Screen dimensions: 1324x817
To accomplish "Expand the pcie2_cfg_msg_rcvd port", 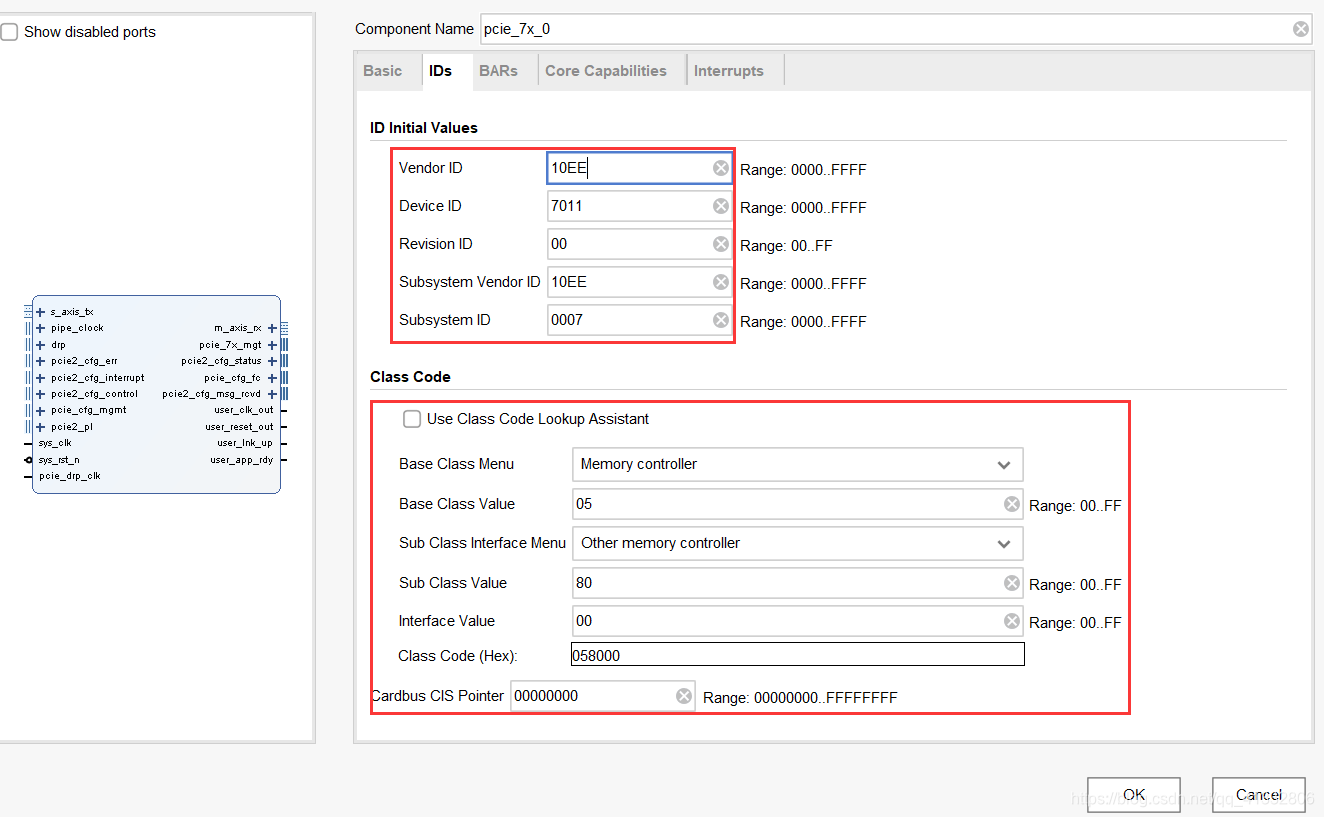I will coord(272,394).
